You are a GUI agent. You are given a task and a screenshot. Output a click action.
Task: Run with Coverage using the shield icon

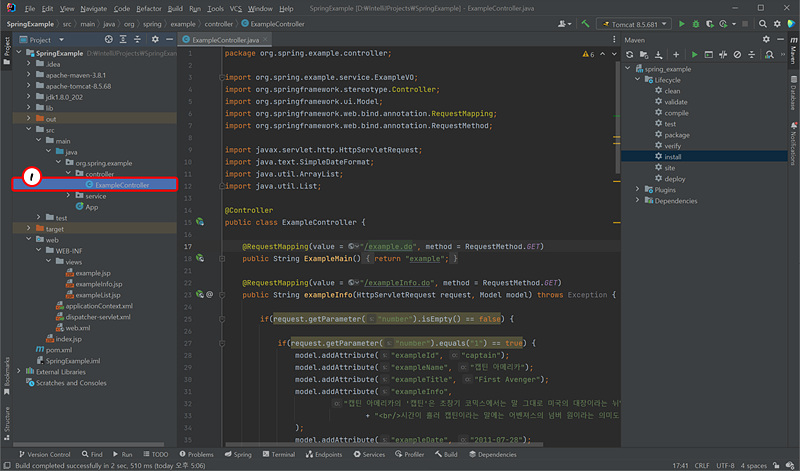pyautogui.click(x=709, y=24)
